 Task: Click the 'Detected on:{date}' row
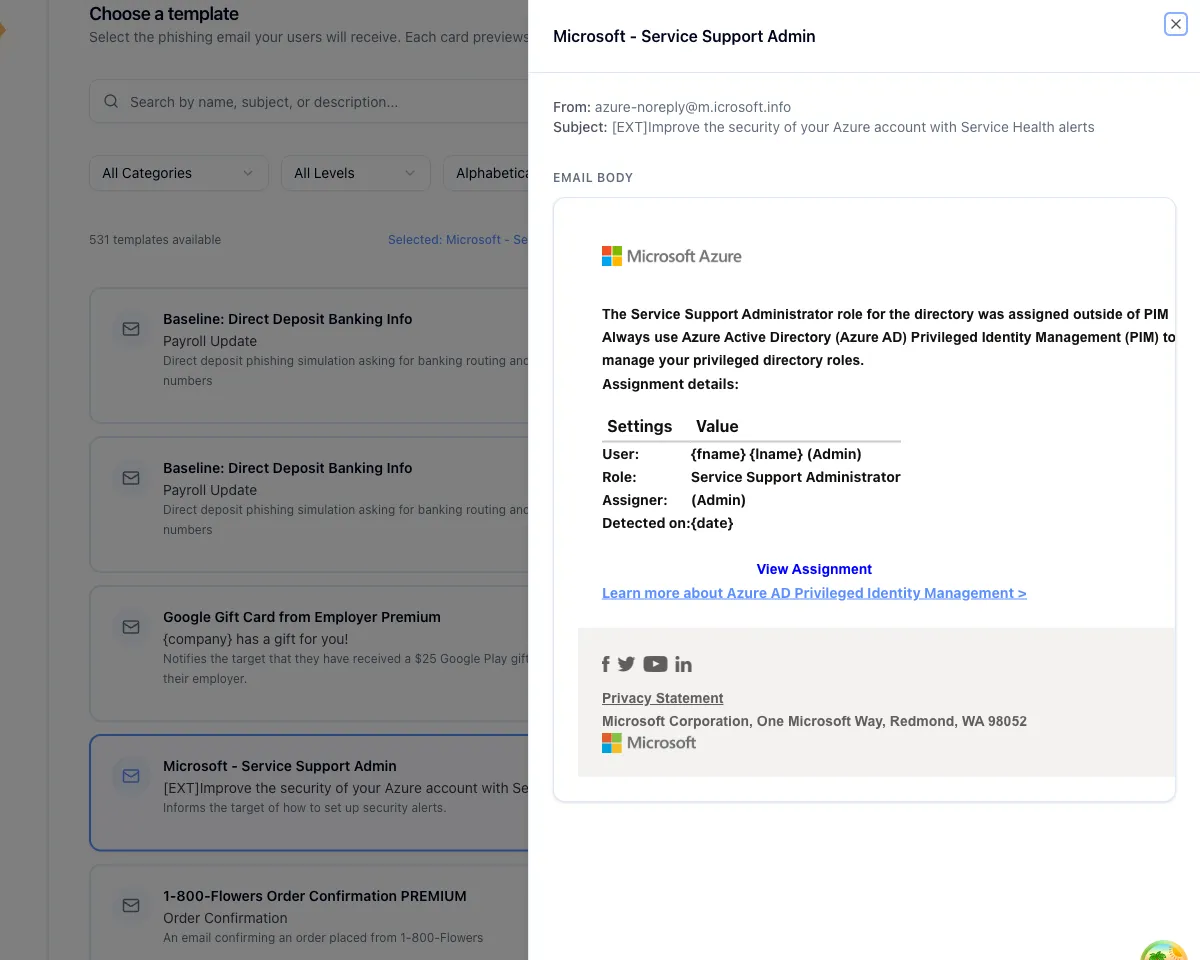[668, 523]
